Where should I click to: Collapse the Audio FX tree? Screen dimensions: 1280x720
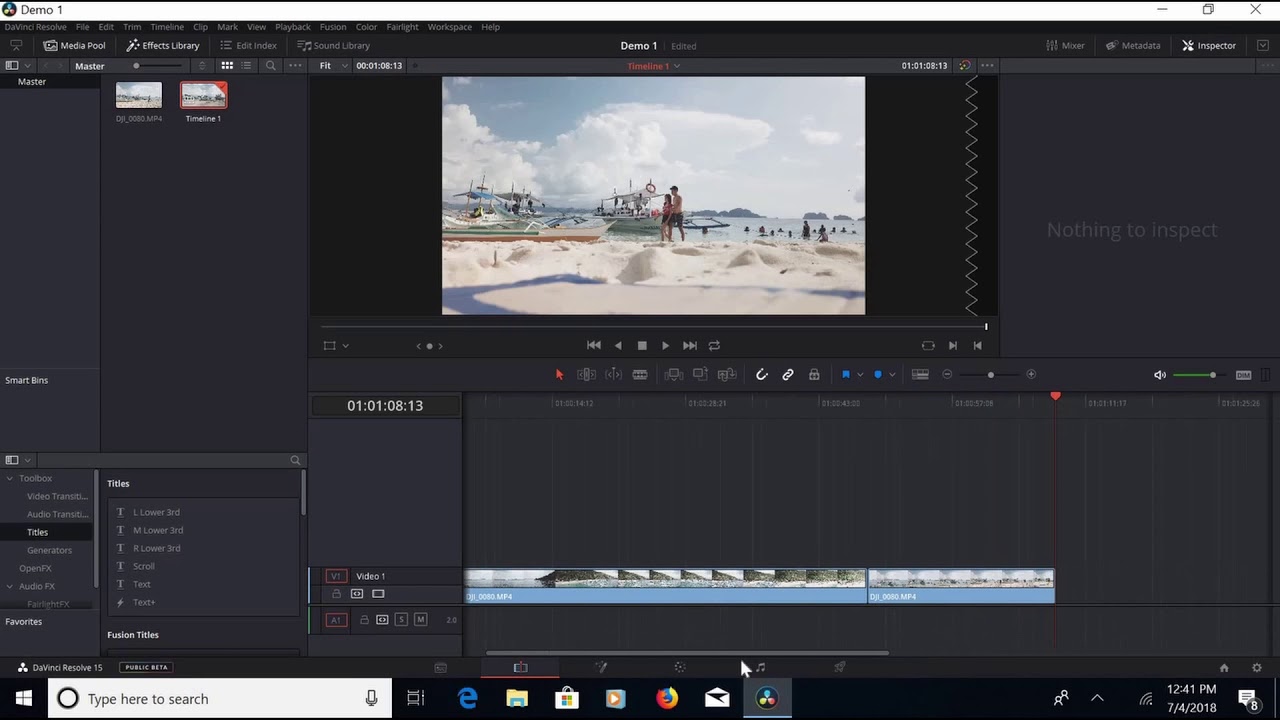click(x=10, y=587)
